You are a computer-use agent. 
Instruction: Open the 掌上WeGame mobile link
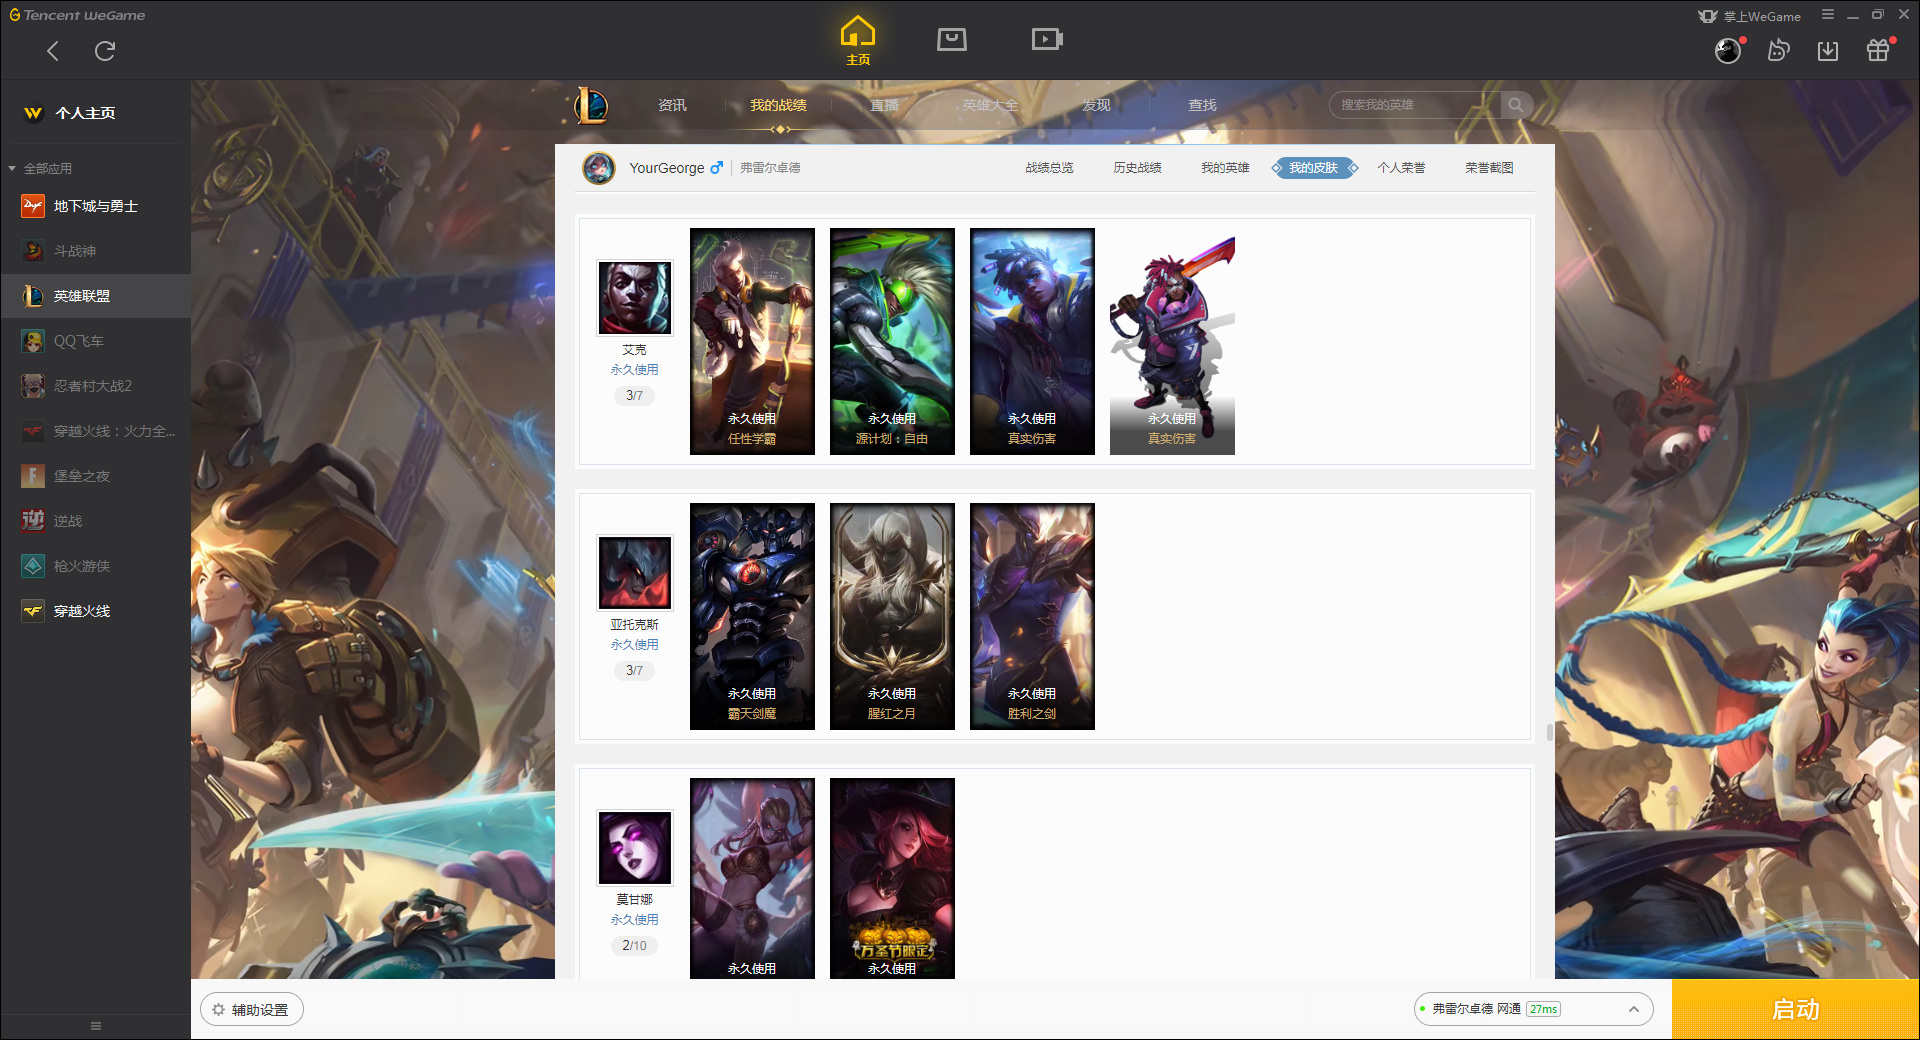[x=1750, y=16]
